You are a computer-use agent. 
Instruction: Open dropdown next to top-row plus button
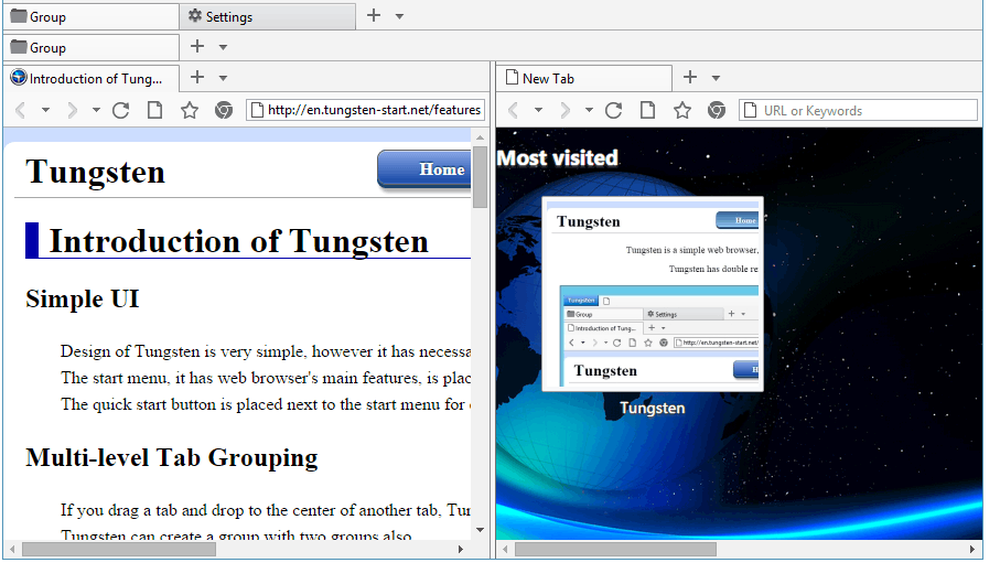point(399,17)
